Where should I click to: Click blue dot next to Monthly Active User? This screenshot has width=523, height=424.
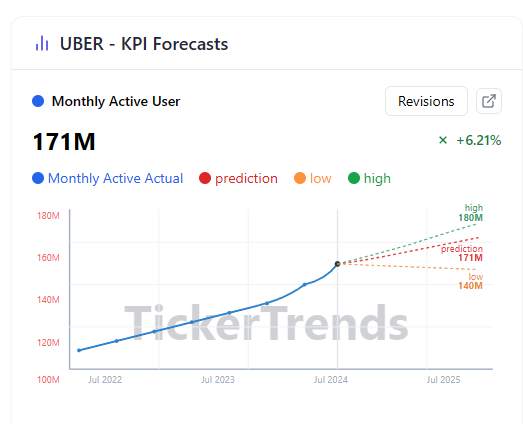click(x=38, y=101)
